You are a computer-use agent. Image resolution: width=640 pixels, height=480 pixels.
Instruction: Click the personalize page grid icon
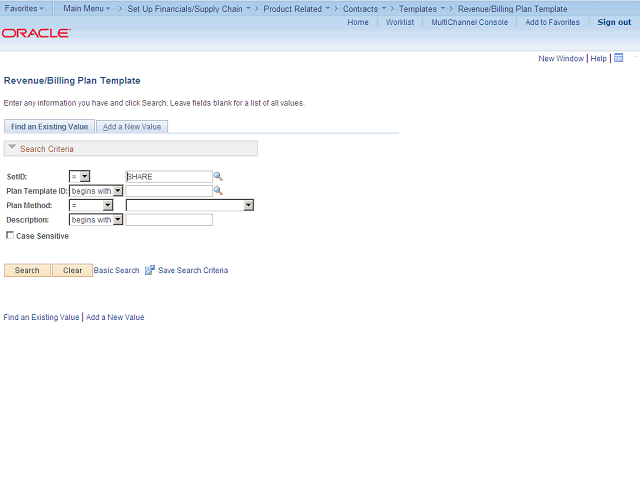[x=618, y=58]
